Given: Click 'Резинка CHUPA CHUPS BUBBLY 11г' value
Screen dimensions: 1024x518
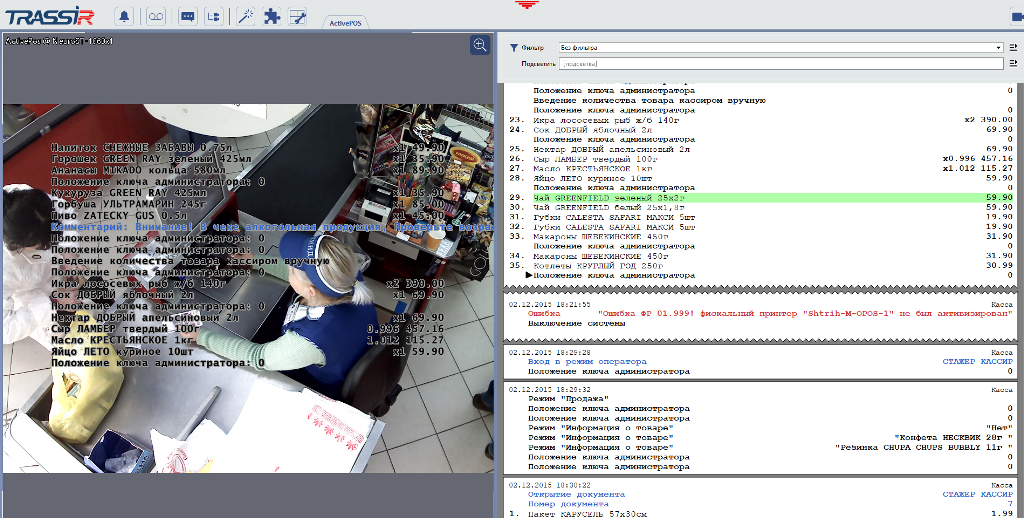Looking at the screenshot, I should pos(924,447).
